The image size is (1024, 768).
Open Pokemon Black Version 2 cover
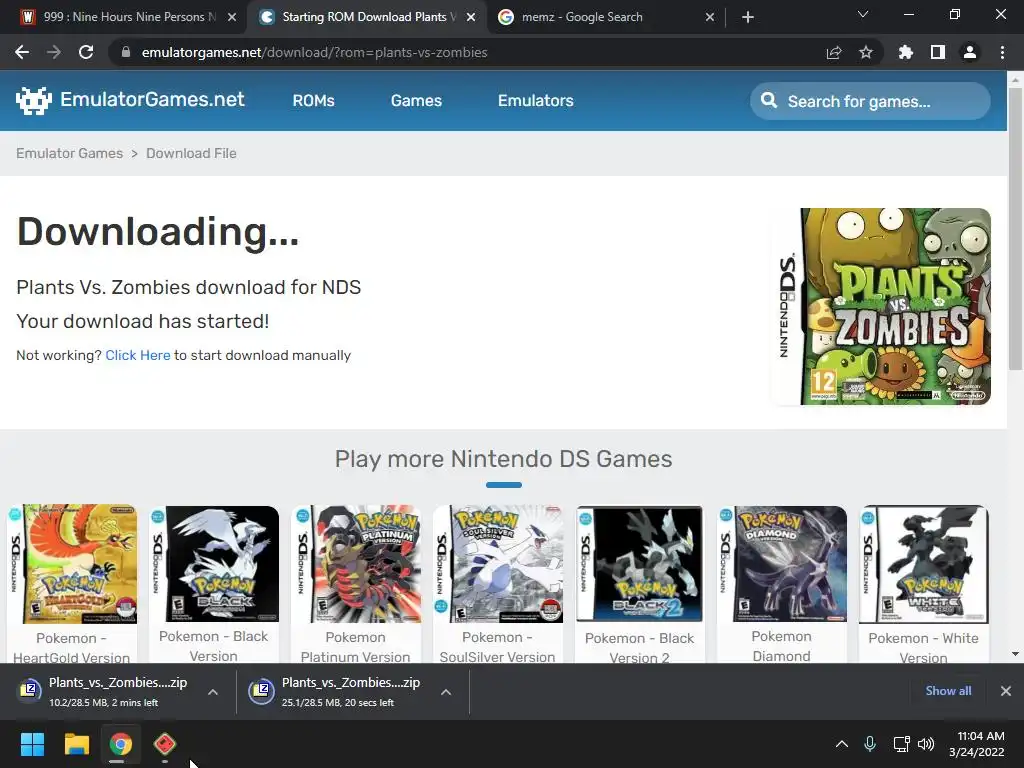639,564
